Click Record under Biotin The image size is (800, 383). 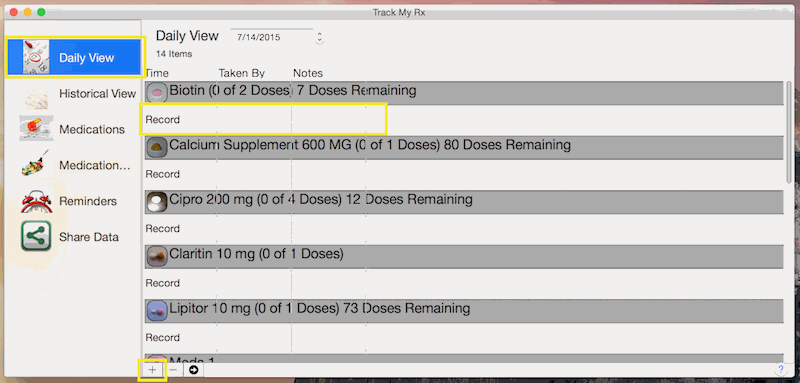click(x=163, y=120)
